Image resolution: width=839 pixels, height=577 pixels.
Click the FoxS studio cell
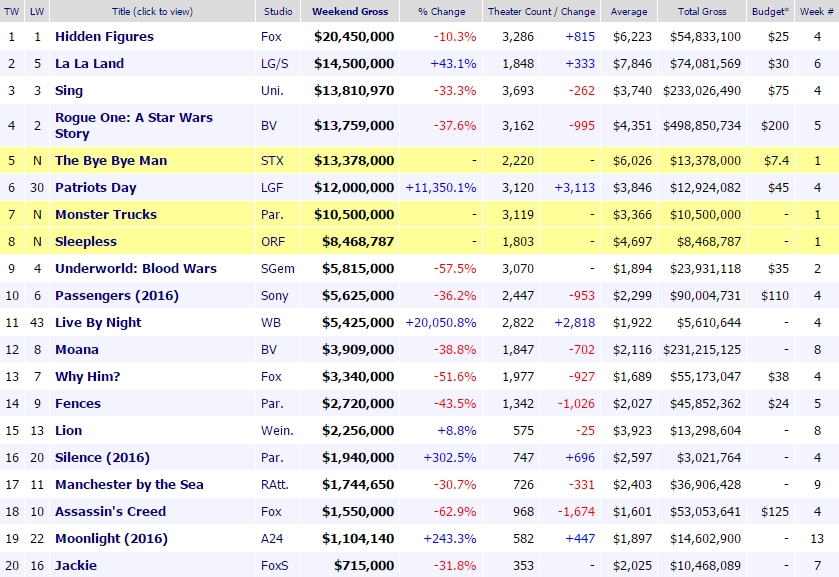(x=274, y=566)
